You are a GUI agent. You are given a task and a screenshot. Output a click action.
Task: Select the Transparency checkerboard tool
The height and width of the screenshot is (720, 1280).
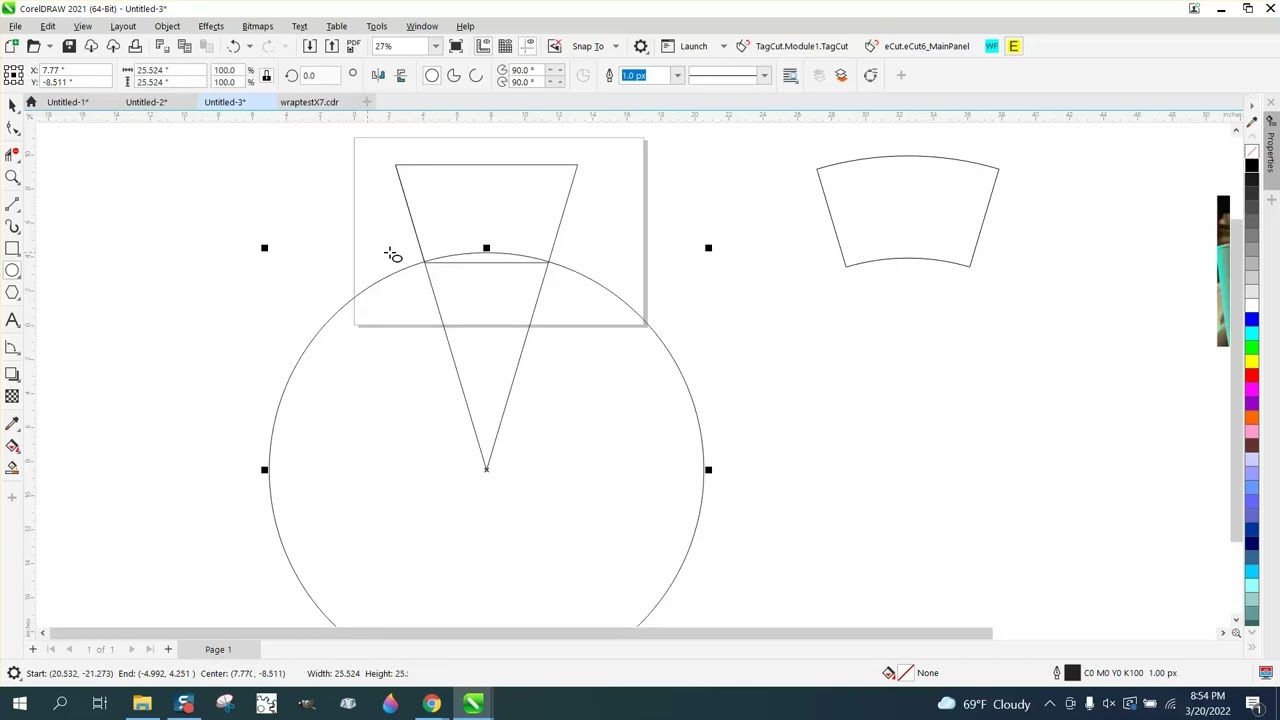click(x=12, y=396)
